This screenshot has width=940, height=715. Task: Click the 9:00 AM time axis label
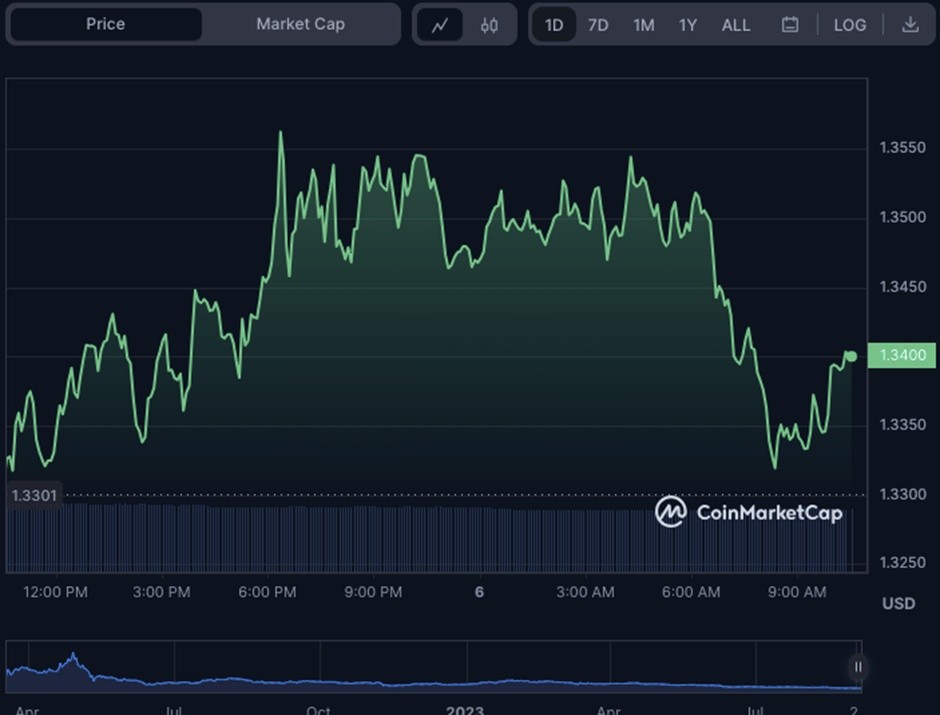(797, 592)
